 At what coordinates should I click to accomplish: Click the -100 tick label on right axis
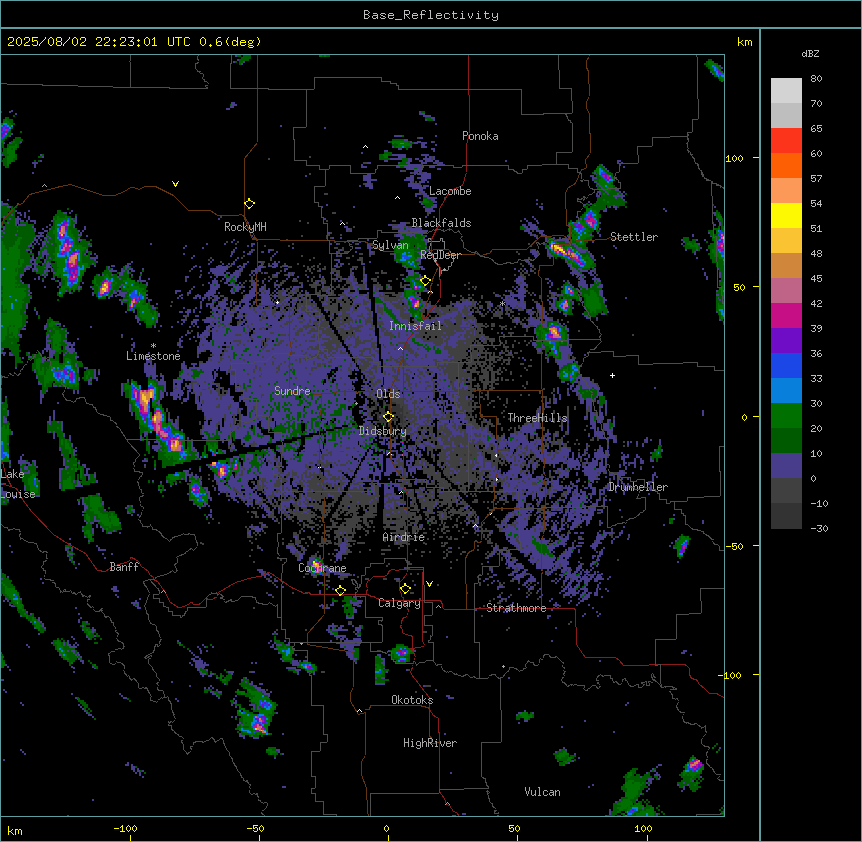[731, 675]
